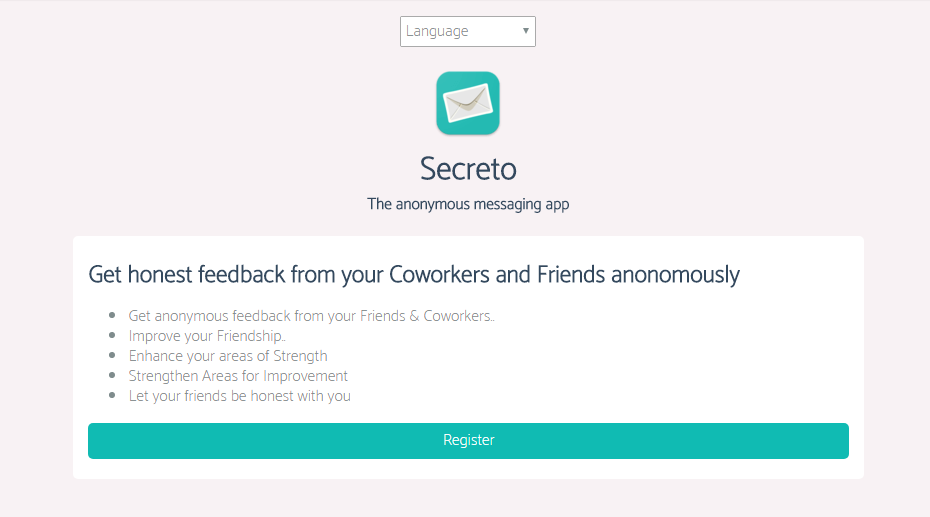The width and height of the screenshot is (930, 517).
Task: Select the 'The anonymous messaging app' tagline
Action: pos(468,205)
